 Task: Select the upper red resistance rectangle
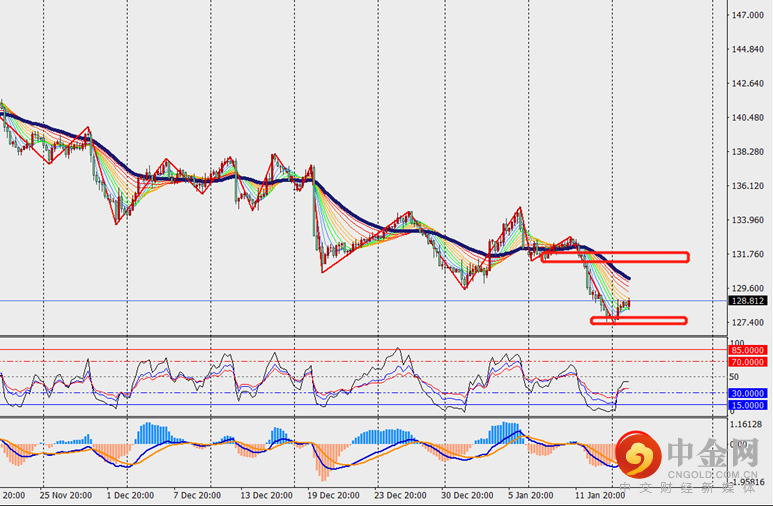tap(614, 257)
